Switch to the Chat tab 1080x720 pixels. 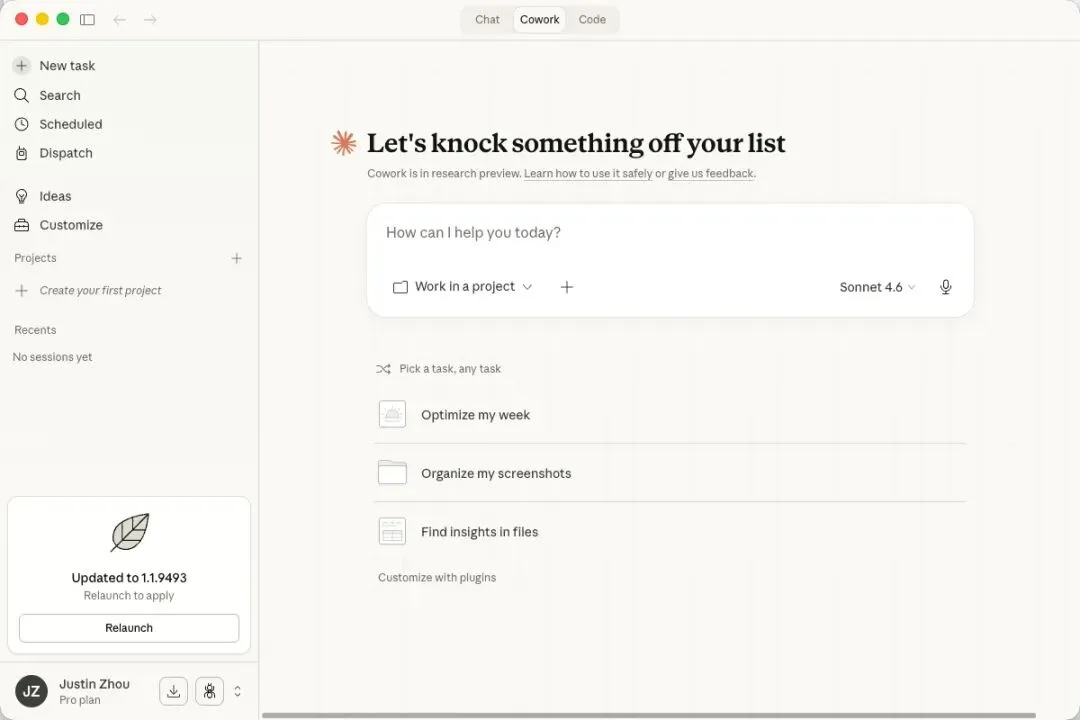click(x=487, y=20)
